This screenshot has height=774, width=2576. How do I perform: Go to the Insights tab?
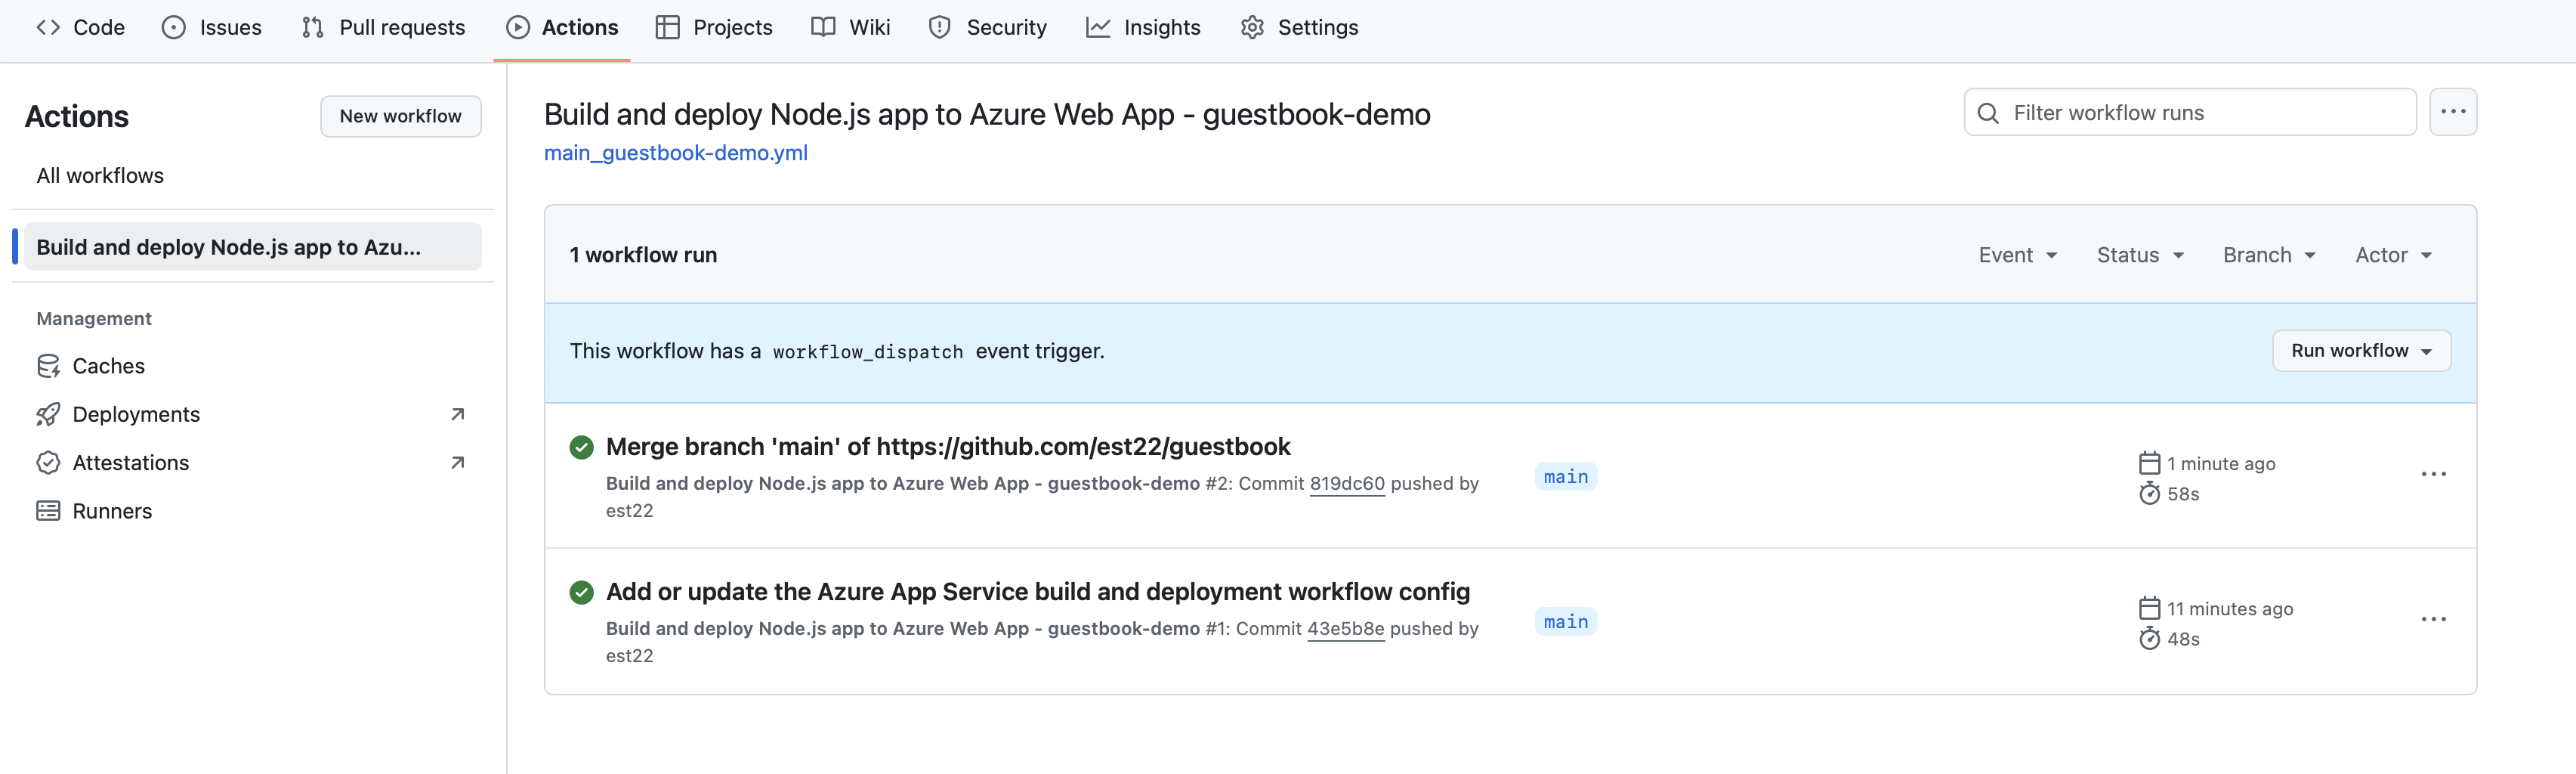click(1143, 27)
